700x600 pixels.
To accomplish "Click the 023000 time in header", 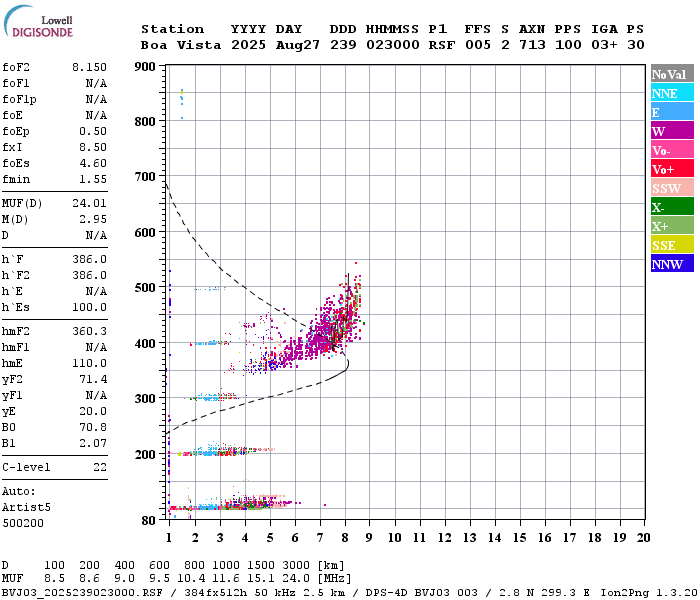I will 392,45.
